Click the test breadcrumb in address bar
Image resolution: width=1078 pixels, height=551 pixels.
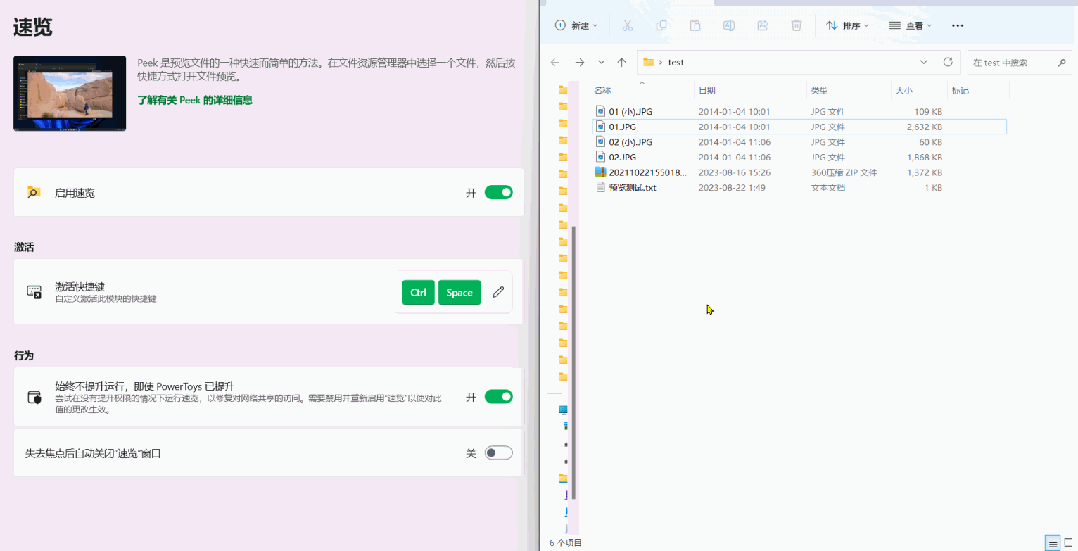pyautogui.click(x=676, y=62)
